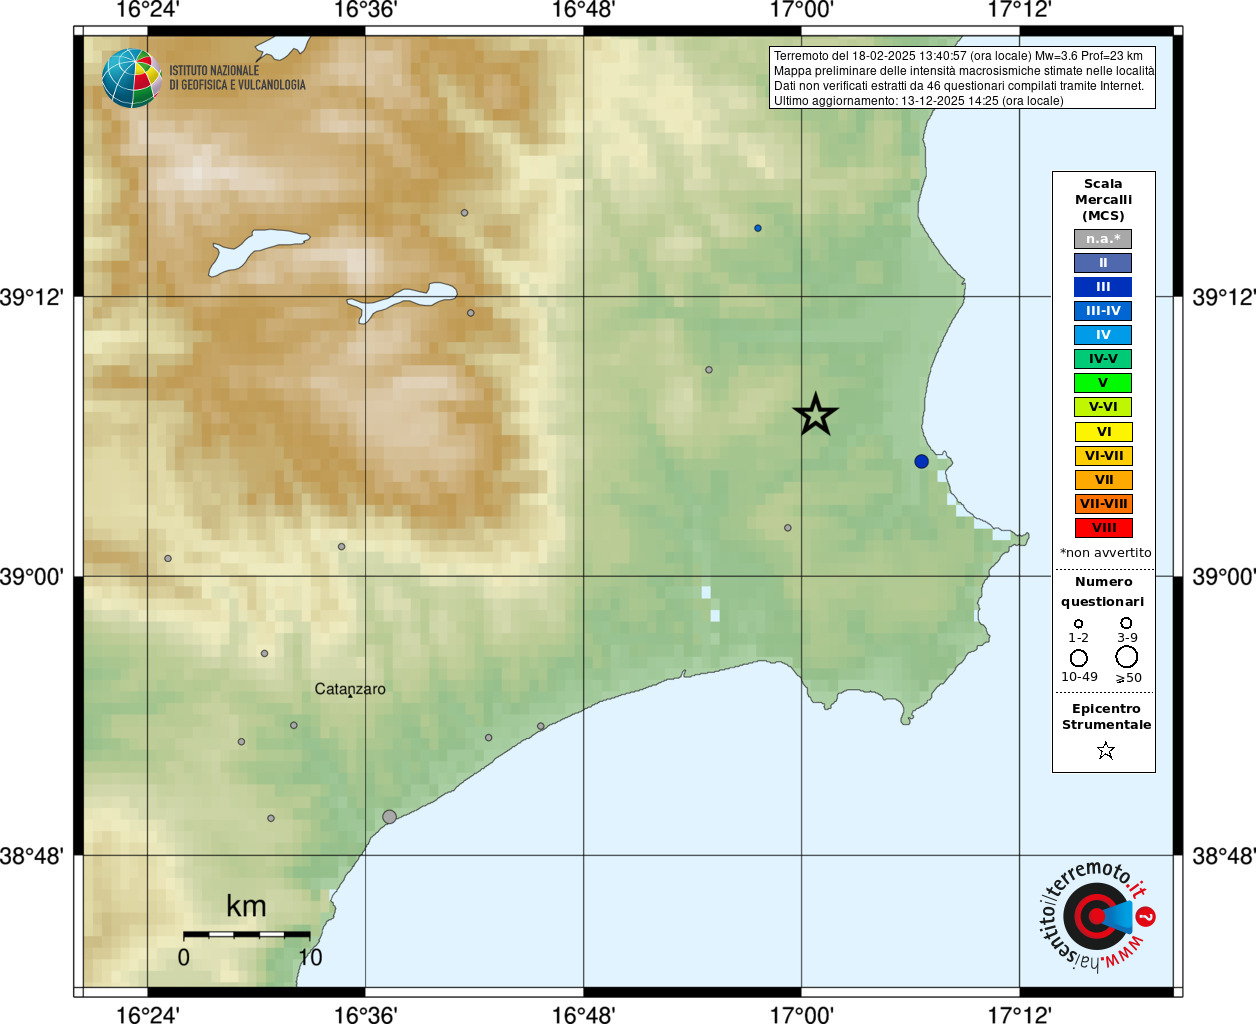Click the 39°12' latitude label on the left
The height and width of the screenshot is (1024, 1256).
click(32, 297)
